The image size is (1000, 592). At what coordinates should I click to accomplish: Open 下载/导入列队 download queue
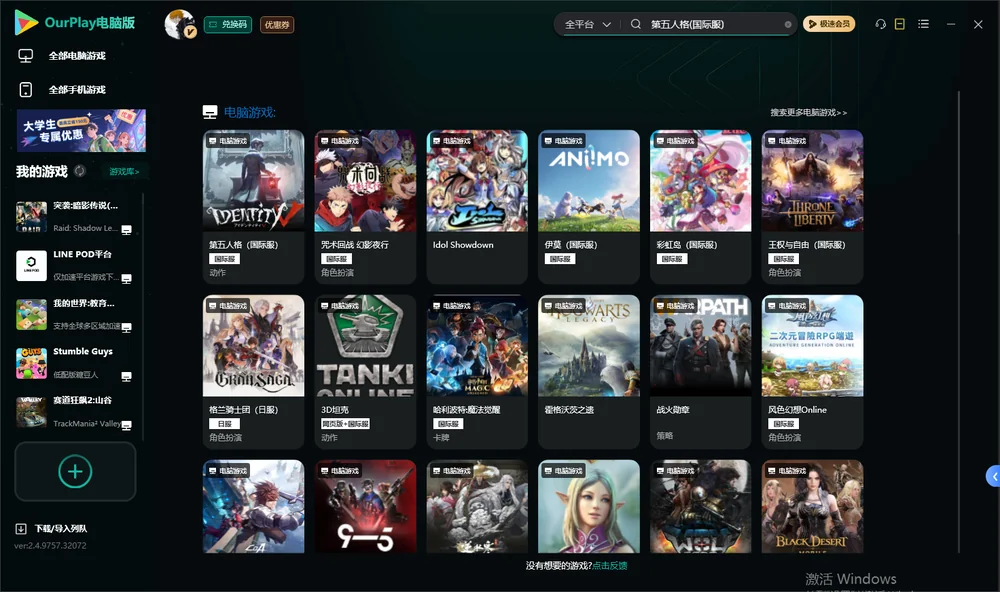[52, 529]
